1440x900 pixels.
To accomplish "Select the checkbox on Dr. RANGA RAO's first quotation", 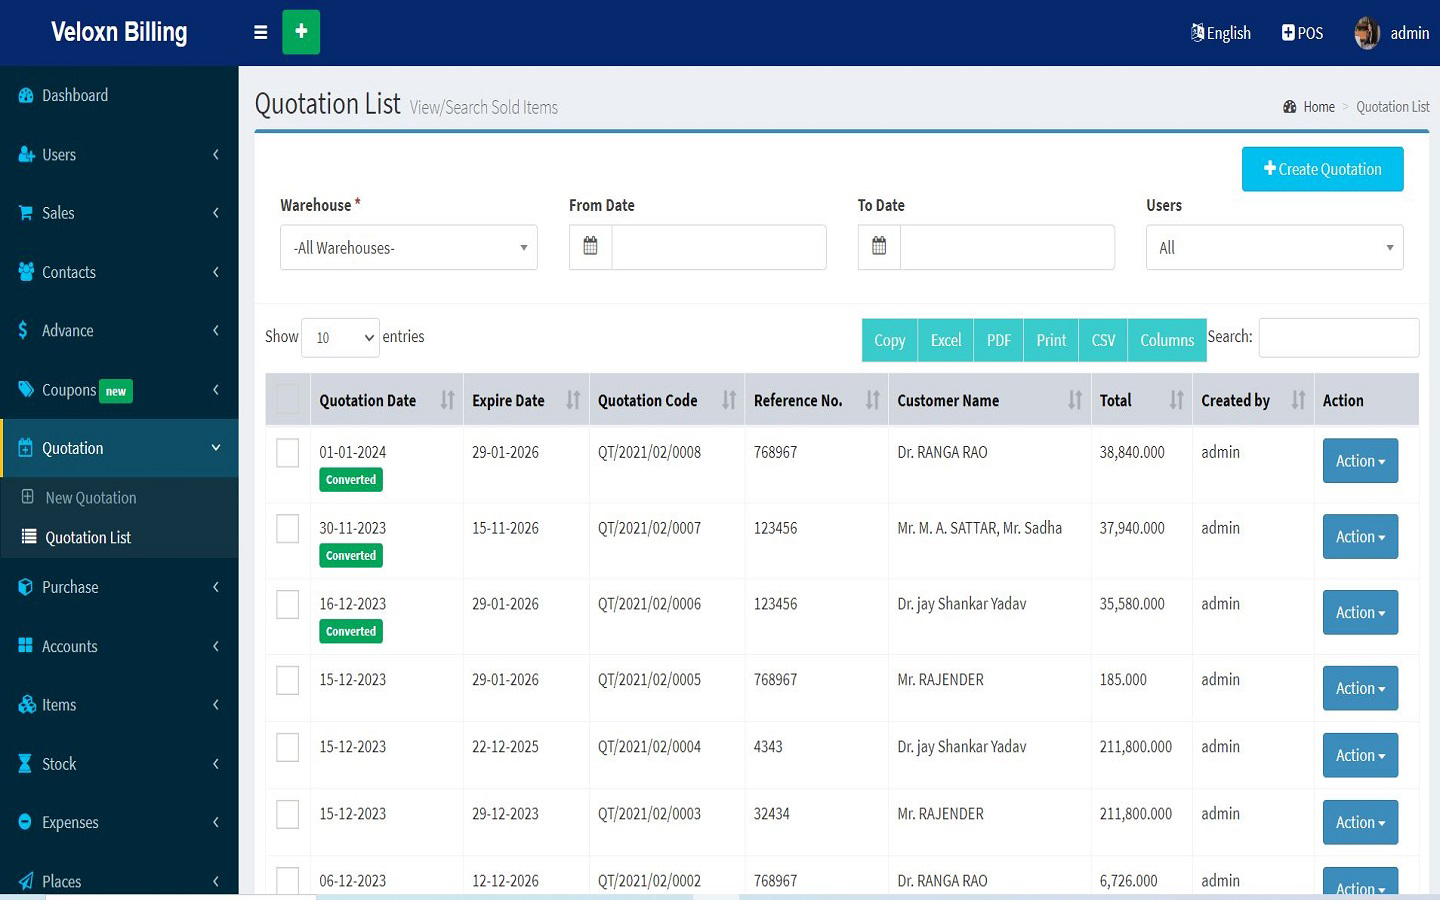I will 287,452.
